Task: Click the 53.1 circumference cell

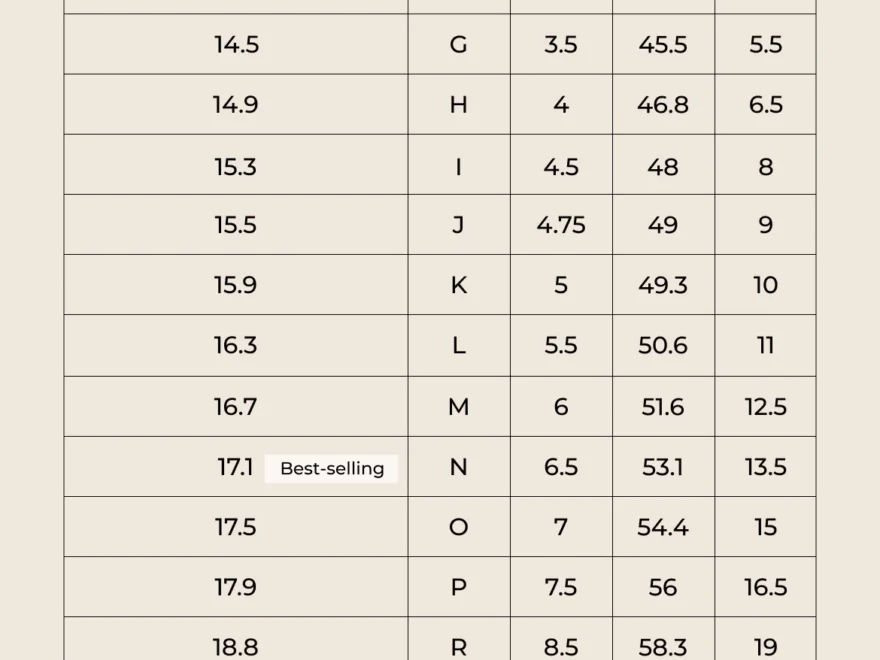Action: coord(663,467)
